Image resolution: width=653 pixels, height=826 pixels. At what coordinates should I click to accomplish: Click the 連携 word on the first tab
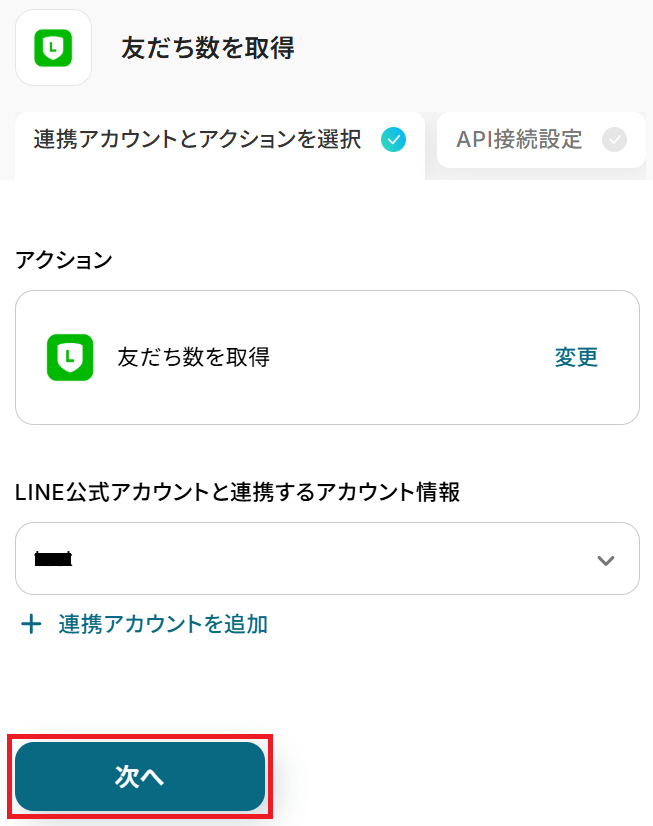tap(56, 140)
